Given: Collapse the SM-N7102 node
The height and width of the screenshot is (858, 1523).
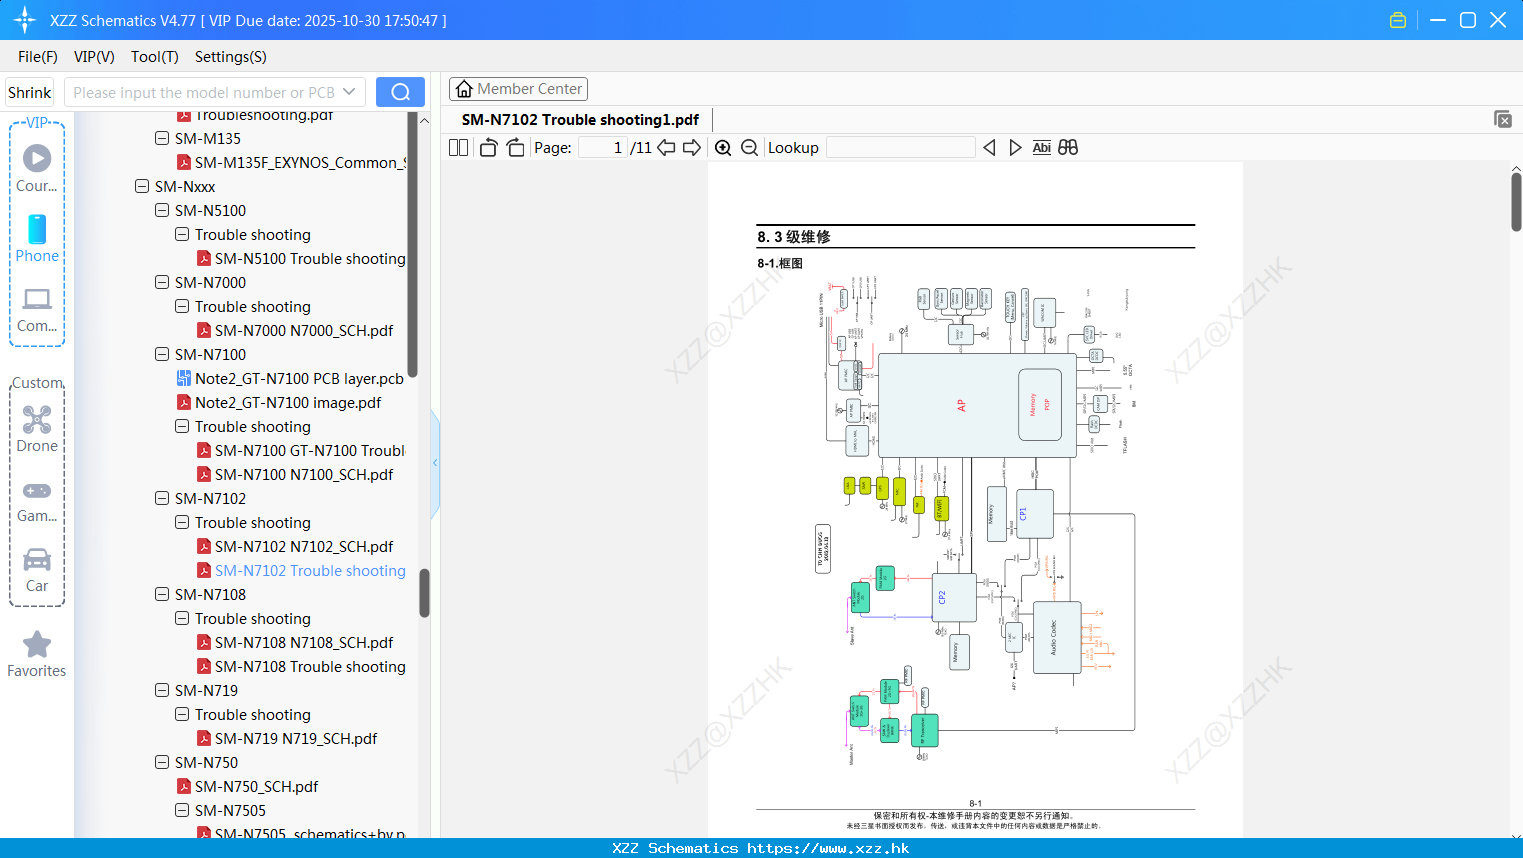Looking at the screenshot, I should (162, 498).
